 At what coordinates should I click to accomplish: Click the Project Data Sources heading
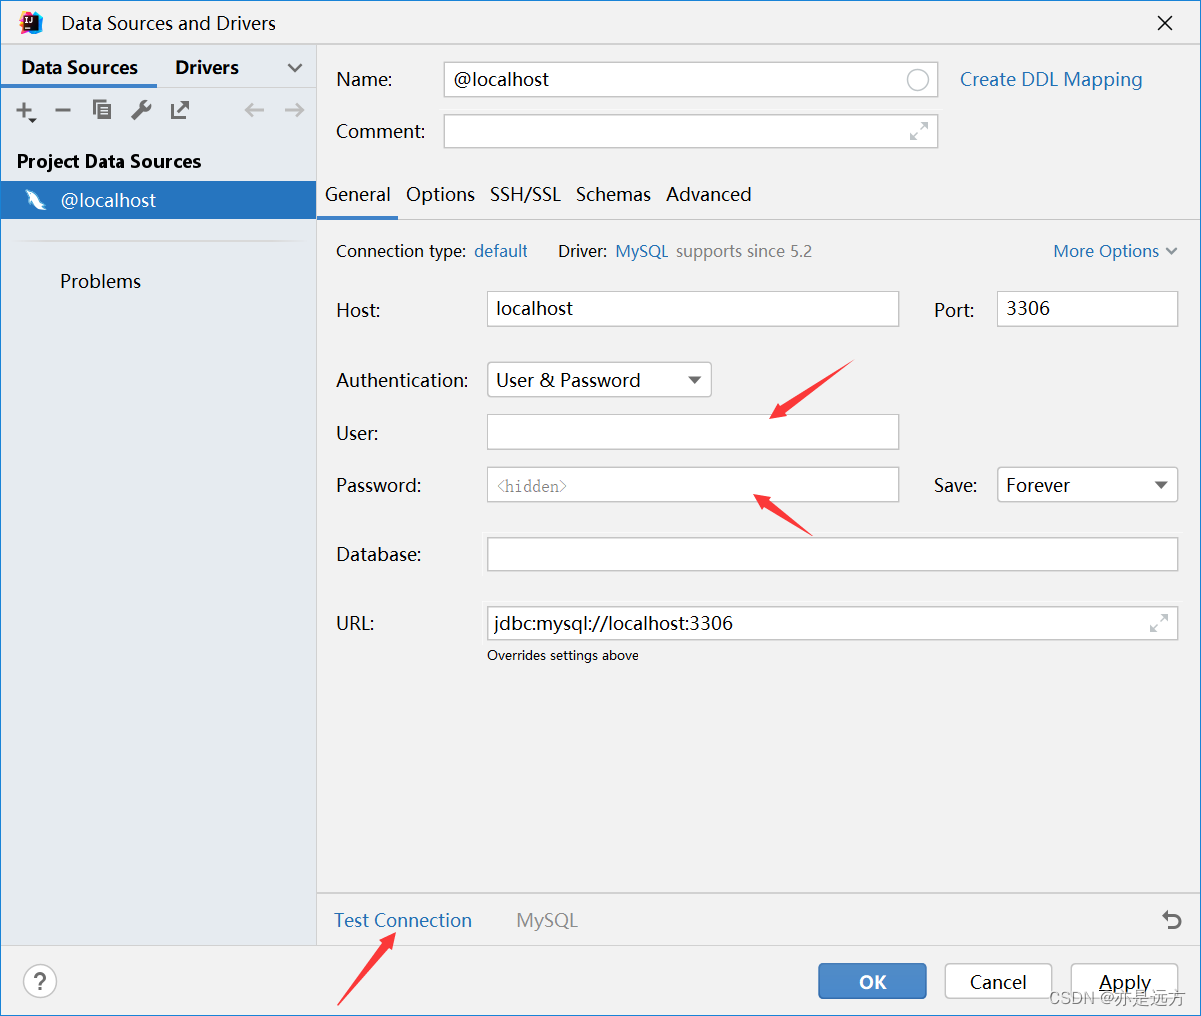(109, 161)
